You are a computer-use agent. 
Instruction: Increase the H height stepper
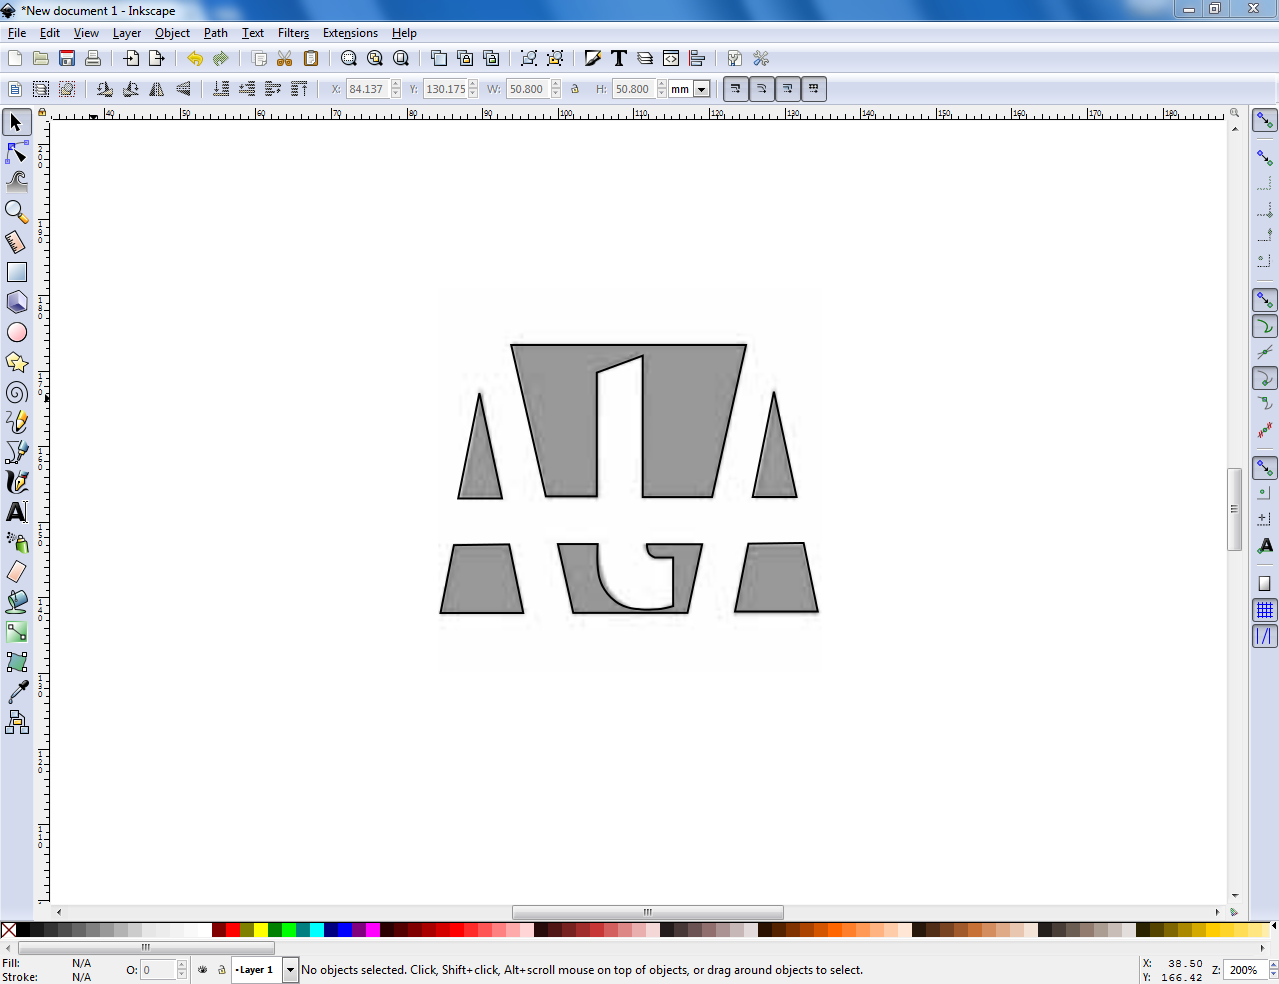click(x=662, y=85)
